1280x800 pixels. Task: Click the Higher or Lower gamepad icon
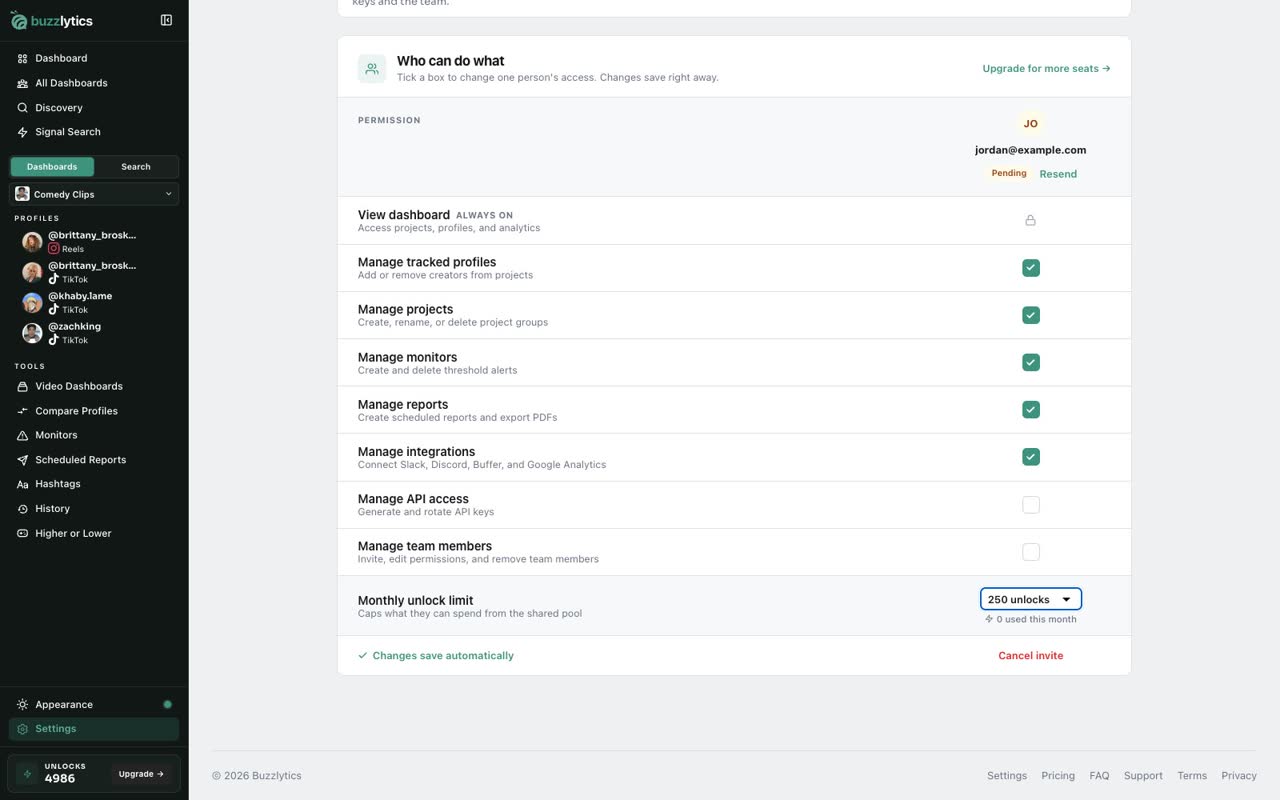(22, 534)
